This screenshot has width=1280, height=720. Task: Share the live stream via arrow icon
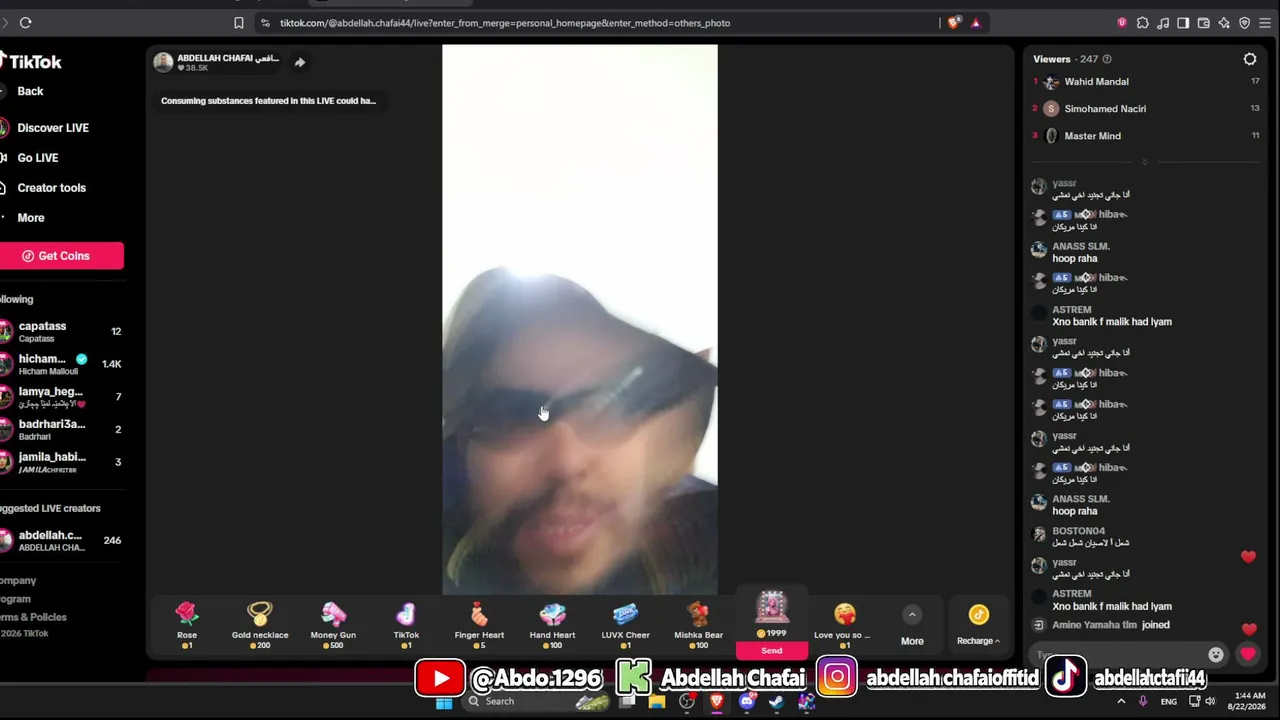click(x=299, y=62)
